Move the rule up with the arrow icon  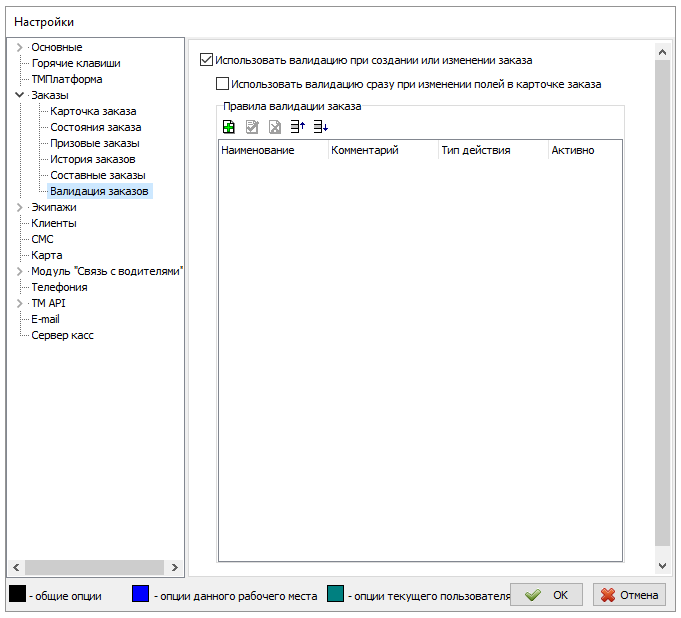pyautogui.click(x=297, y=127)
